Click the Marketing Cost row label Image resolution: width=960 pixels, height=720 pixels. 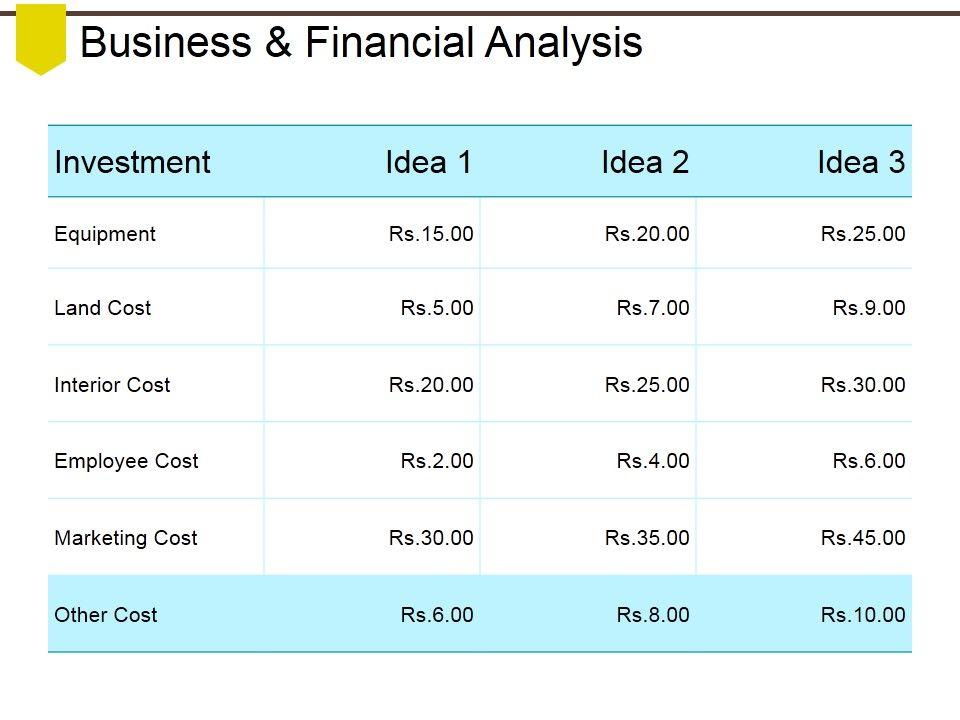click(126, 538)
